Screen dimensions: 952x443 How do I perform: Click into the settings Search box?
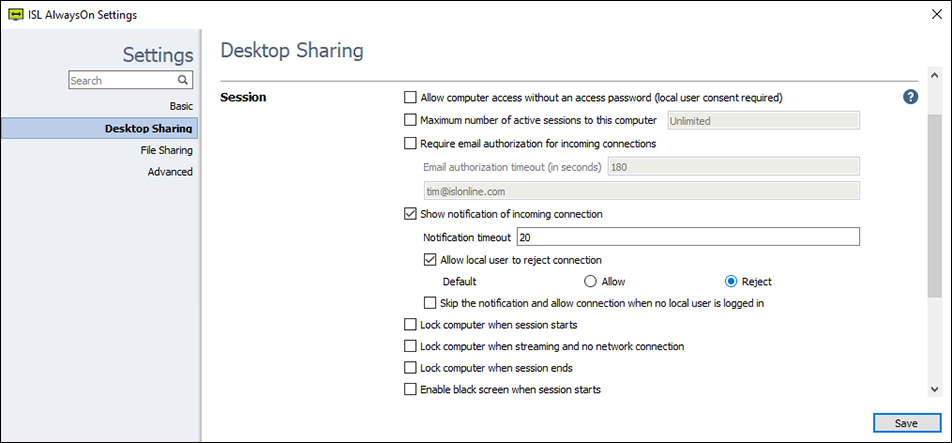(x=122, y=80)
